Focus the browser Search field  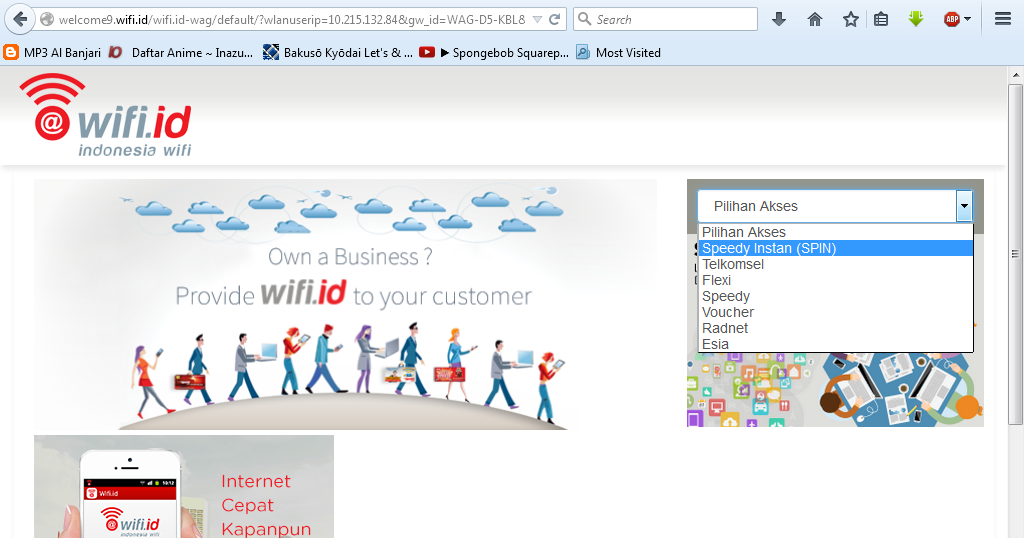tap(665, 19)
